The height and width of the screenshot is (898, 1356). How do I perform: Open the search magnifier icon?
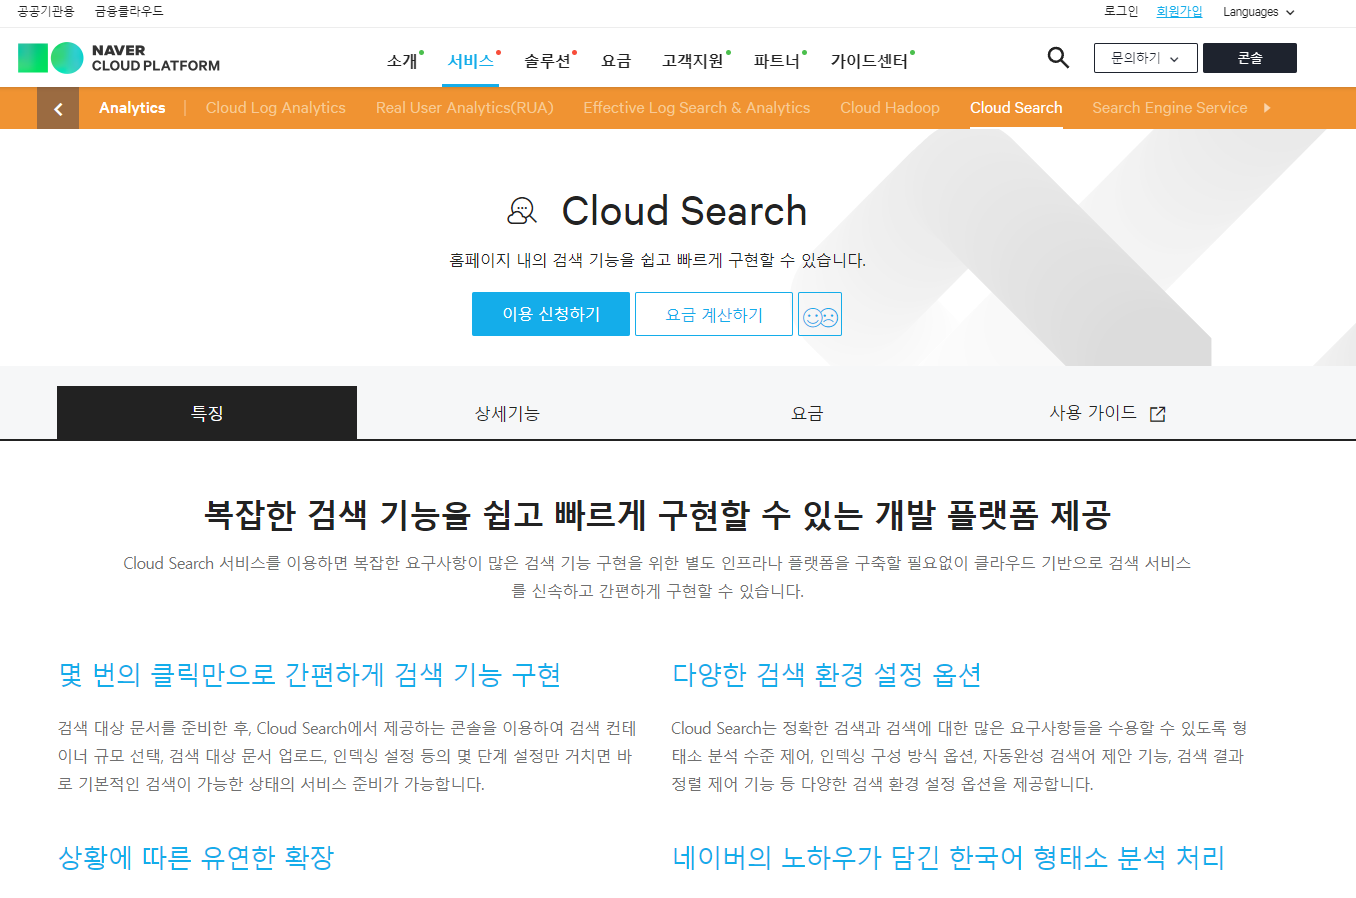[x=1058, y=57]
